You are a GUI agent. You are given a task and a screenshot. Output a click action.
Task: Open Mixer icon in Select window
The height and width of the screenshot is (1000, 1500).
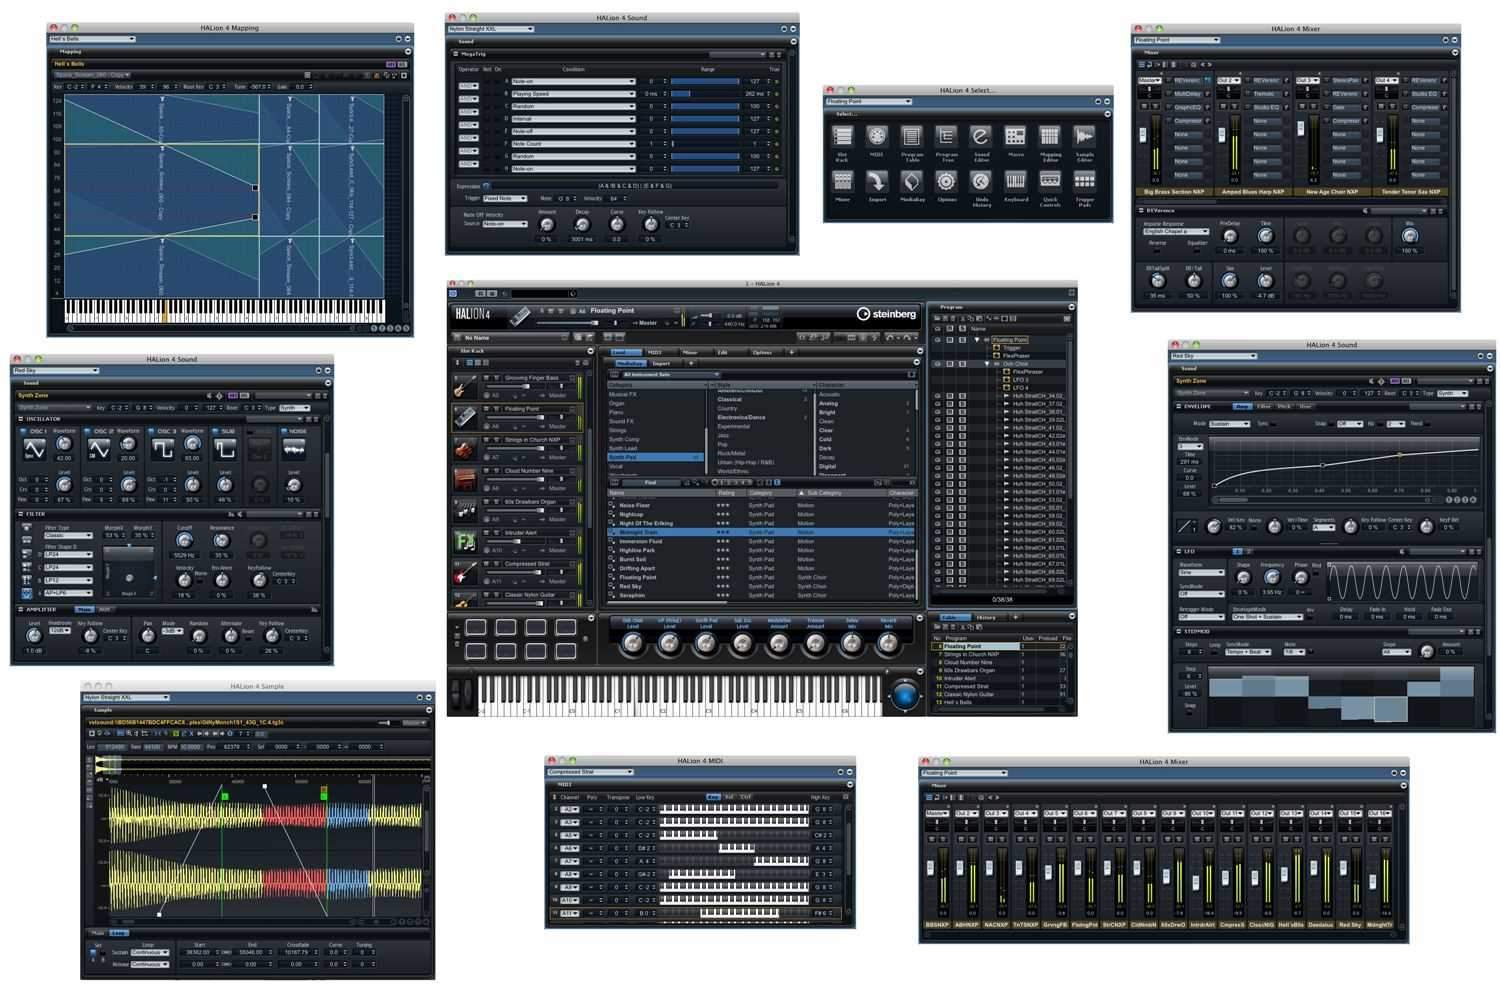[x=843, y=181]
